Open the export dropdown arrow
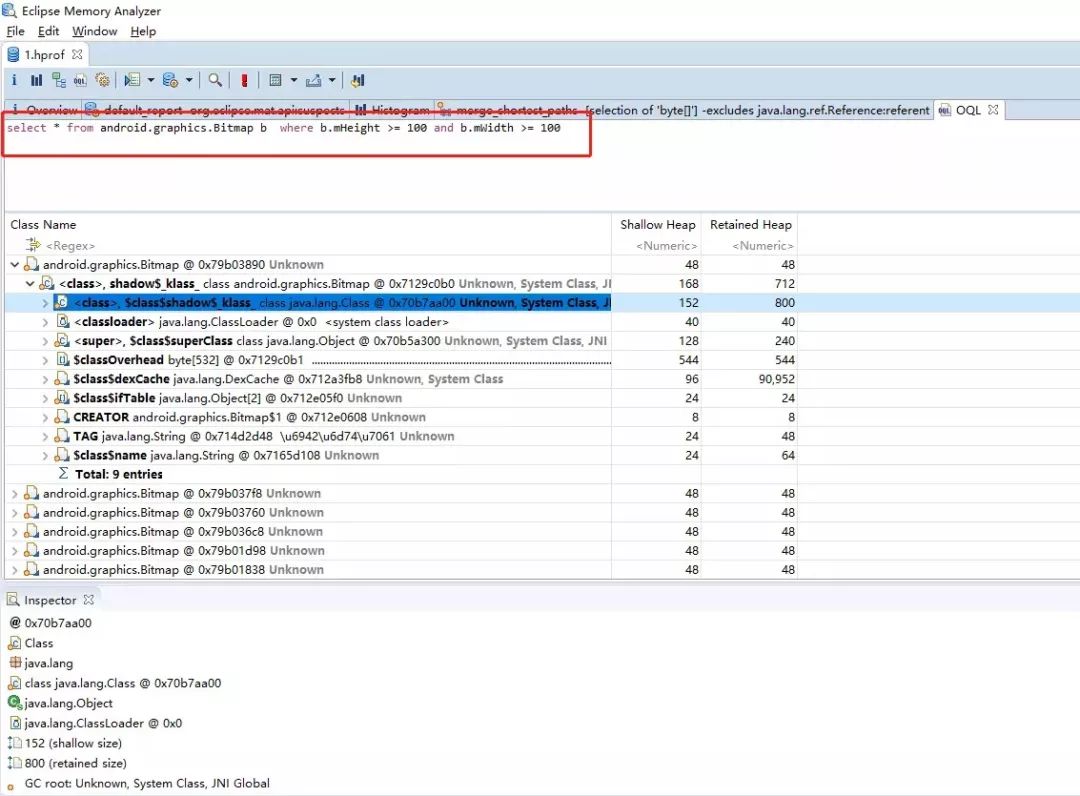The image size is (1080, 796). coord(332,80)
